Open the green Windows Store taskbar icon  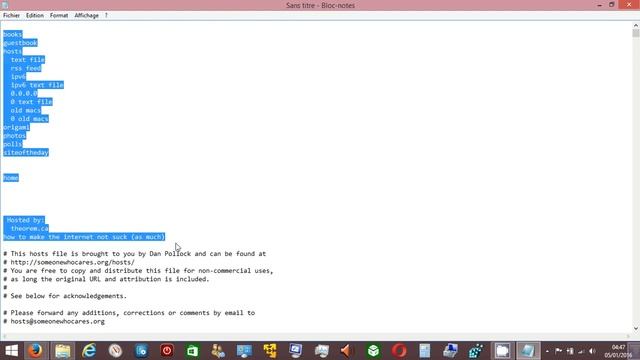point(192,351)
